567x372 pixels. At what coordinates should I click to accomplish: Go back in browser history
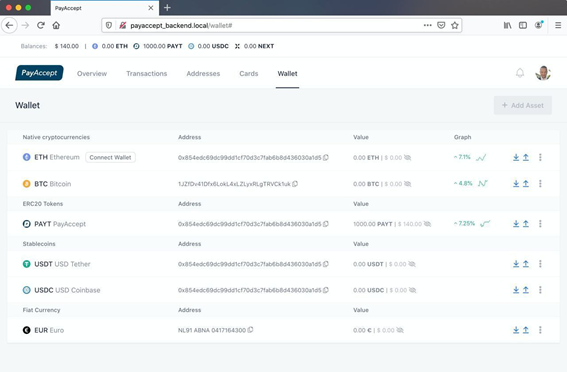9,25
